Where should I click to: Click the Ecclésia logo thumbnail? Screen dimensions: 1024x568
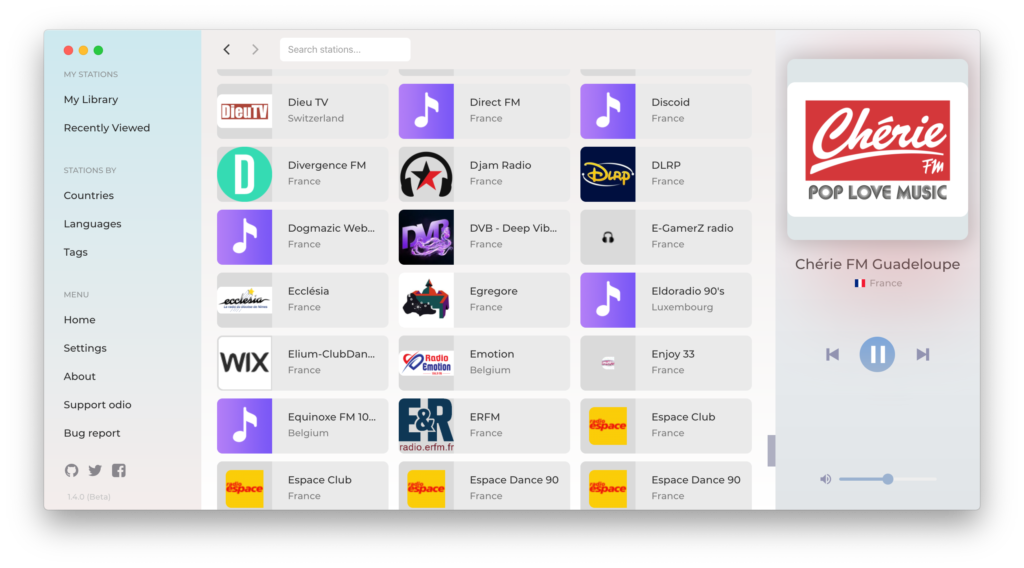coord(244,300)
